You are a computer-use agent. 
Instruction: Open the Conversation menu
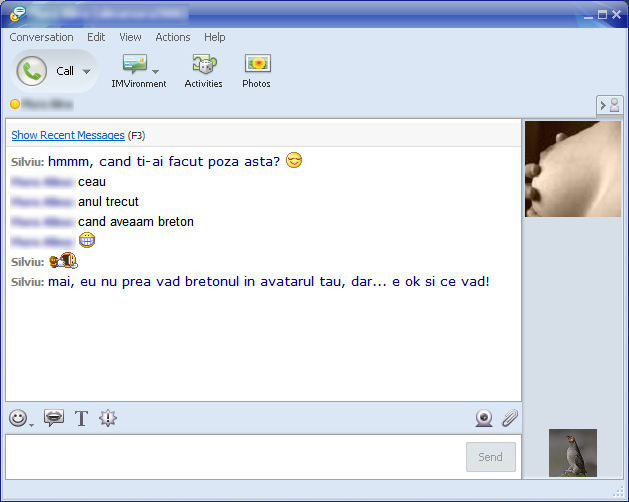[x=41, y=37]
